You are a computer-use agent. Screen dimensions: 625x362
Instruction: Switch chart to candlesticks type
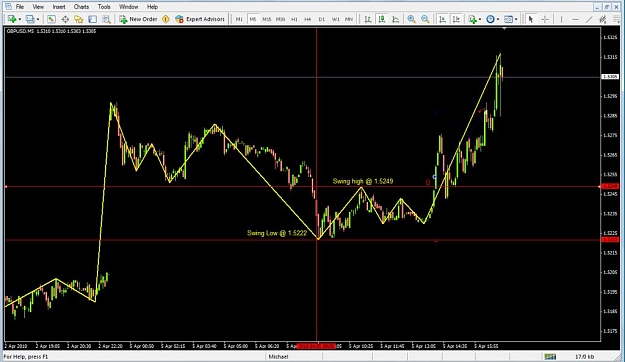(x=382, y=19)
